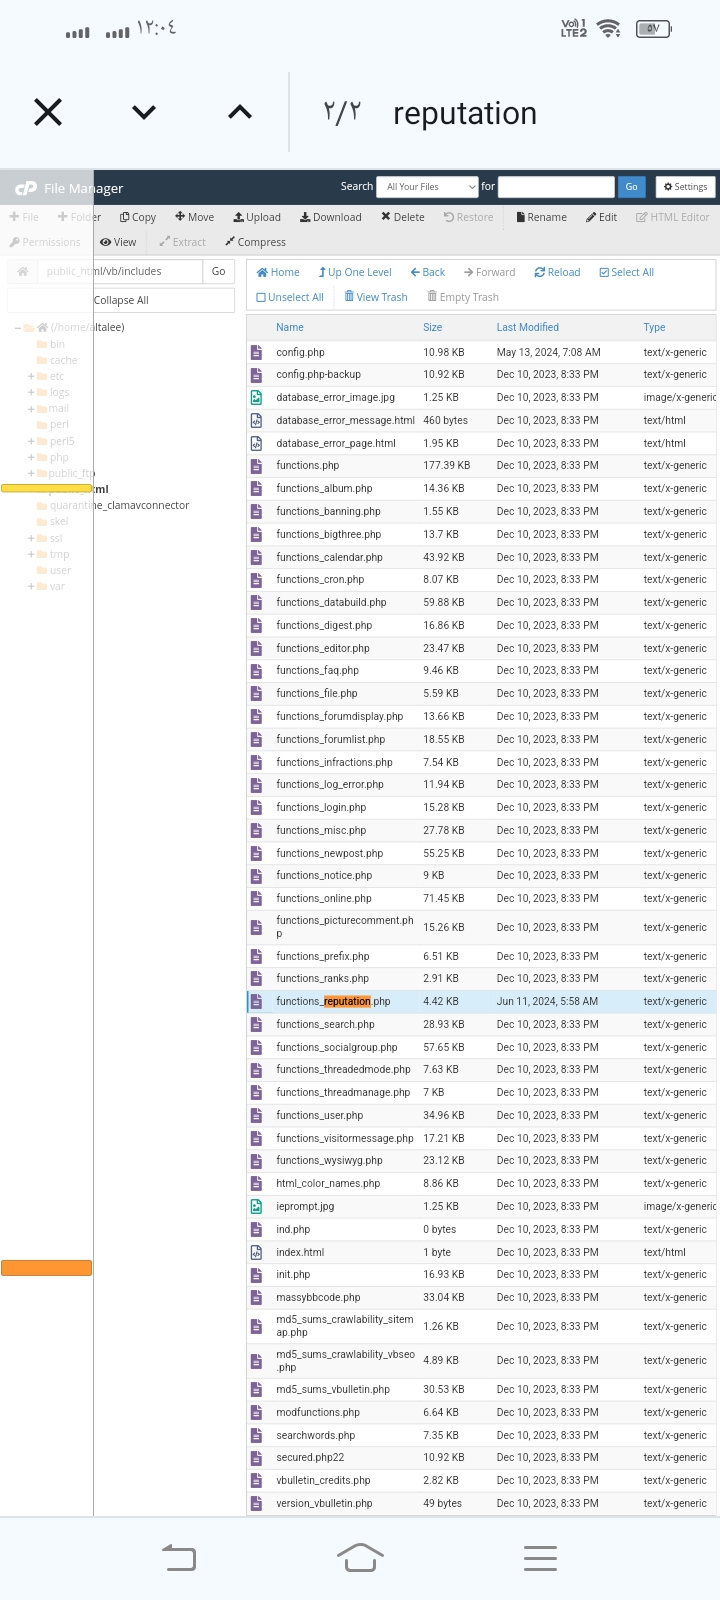Select functions_user.php file name
This screenshot has height=1600, width=720.
click(320, 1115)
